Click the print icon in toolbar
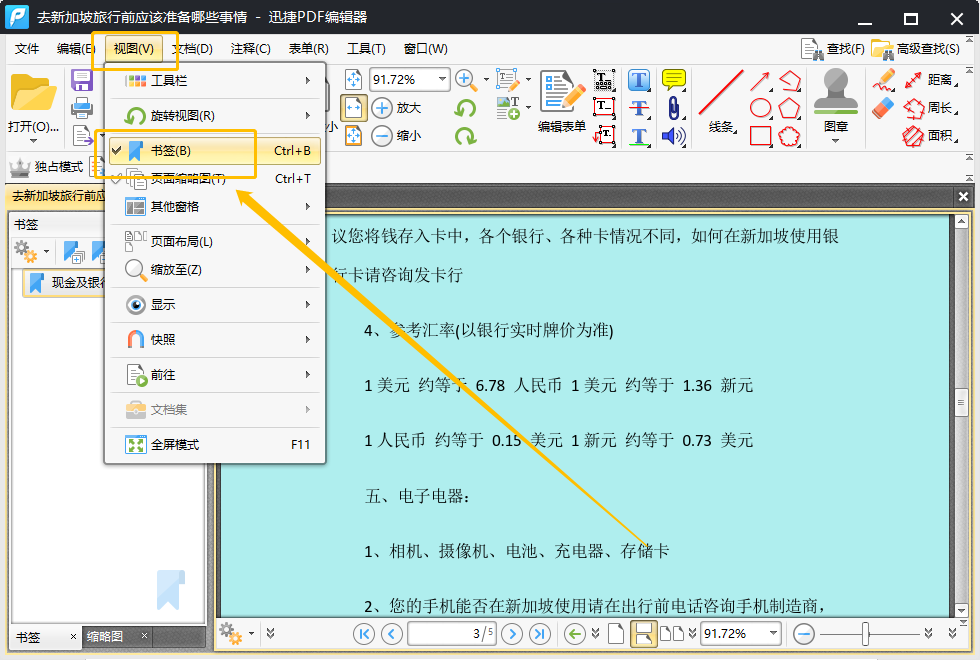Viewport: 980px width, 660px height. pyautogui.click(x=82, y=108)
